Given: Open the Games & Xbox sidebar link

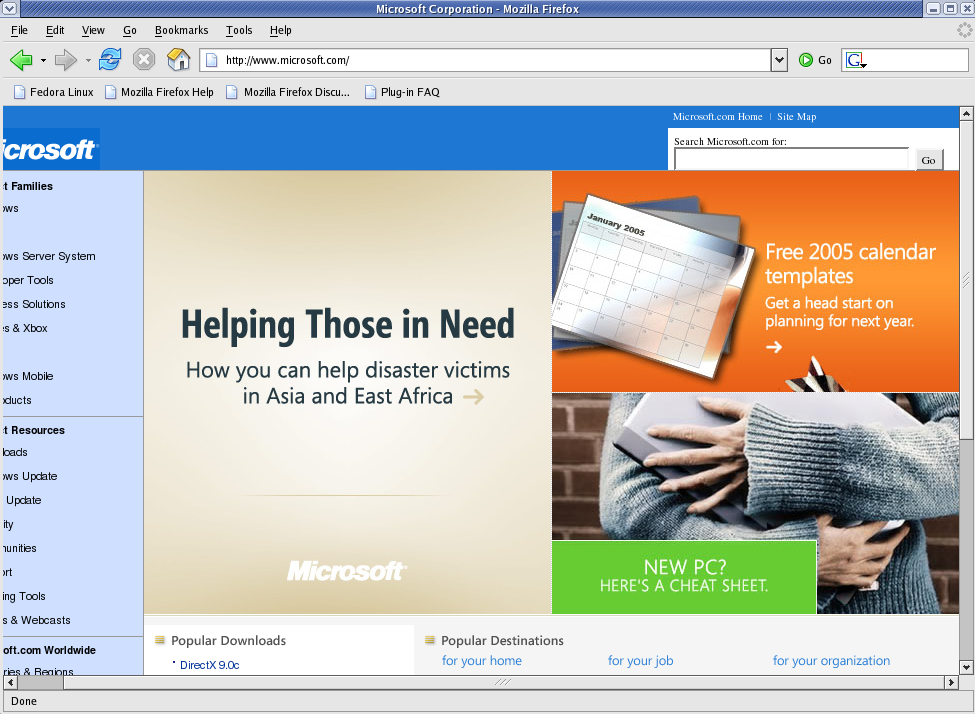Looking at the screenshot, I should click(25, 328).
